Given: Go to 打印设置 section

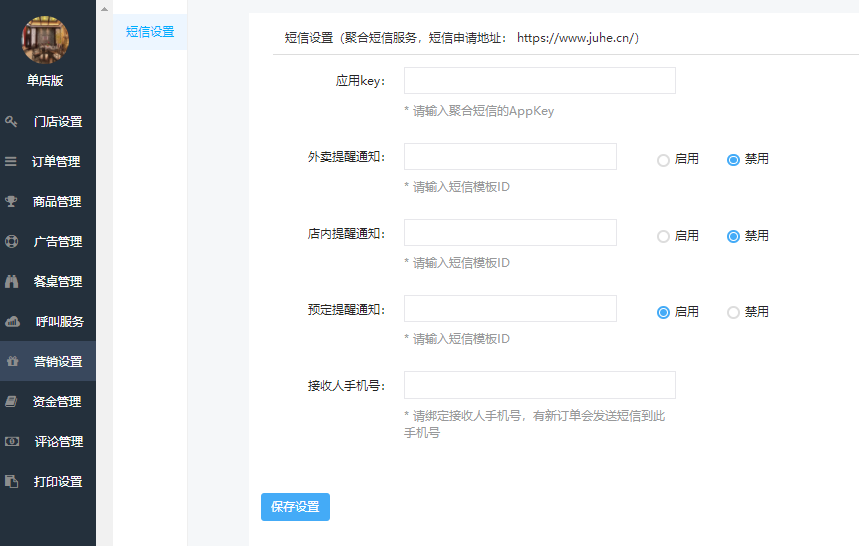Looking at the screenshot, I should tap(48, 481).
